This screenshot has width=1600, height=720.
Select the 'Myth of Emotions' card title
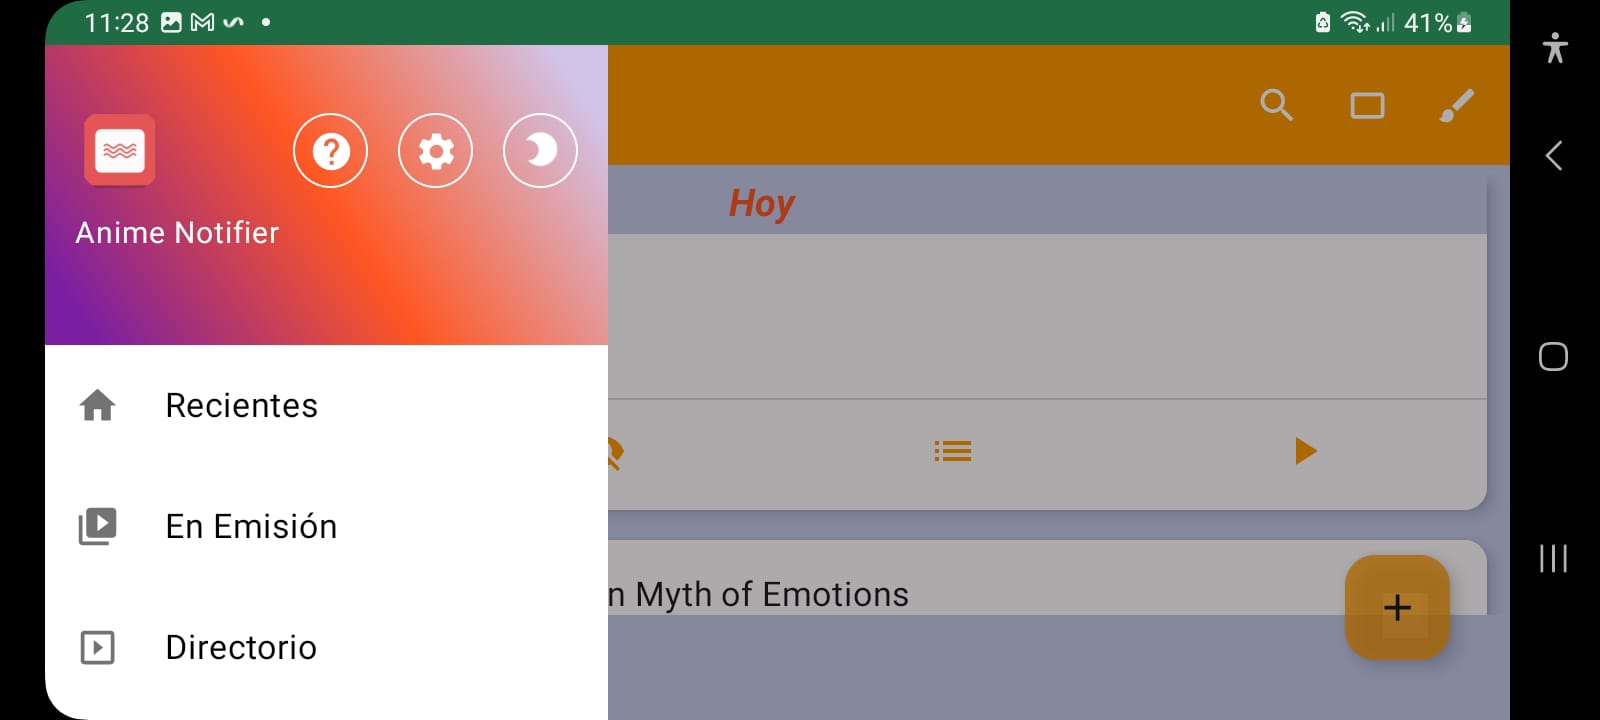point(759,595)
